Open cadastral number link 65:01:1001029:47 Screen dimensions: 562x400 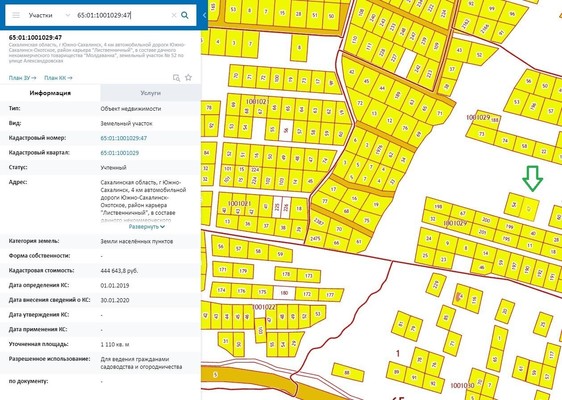[124, 138]
